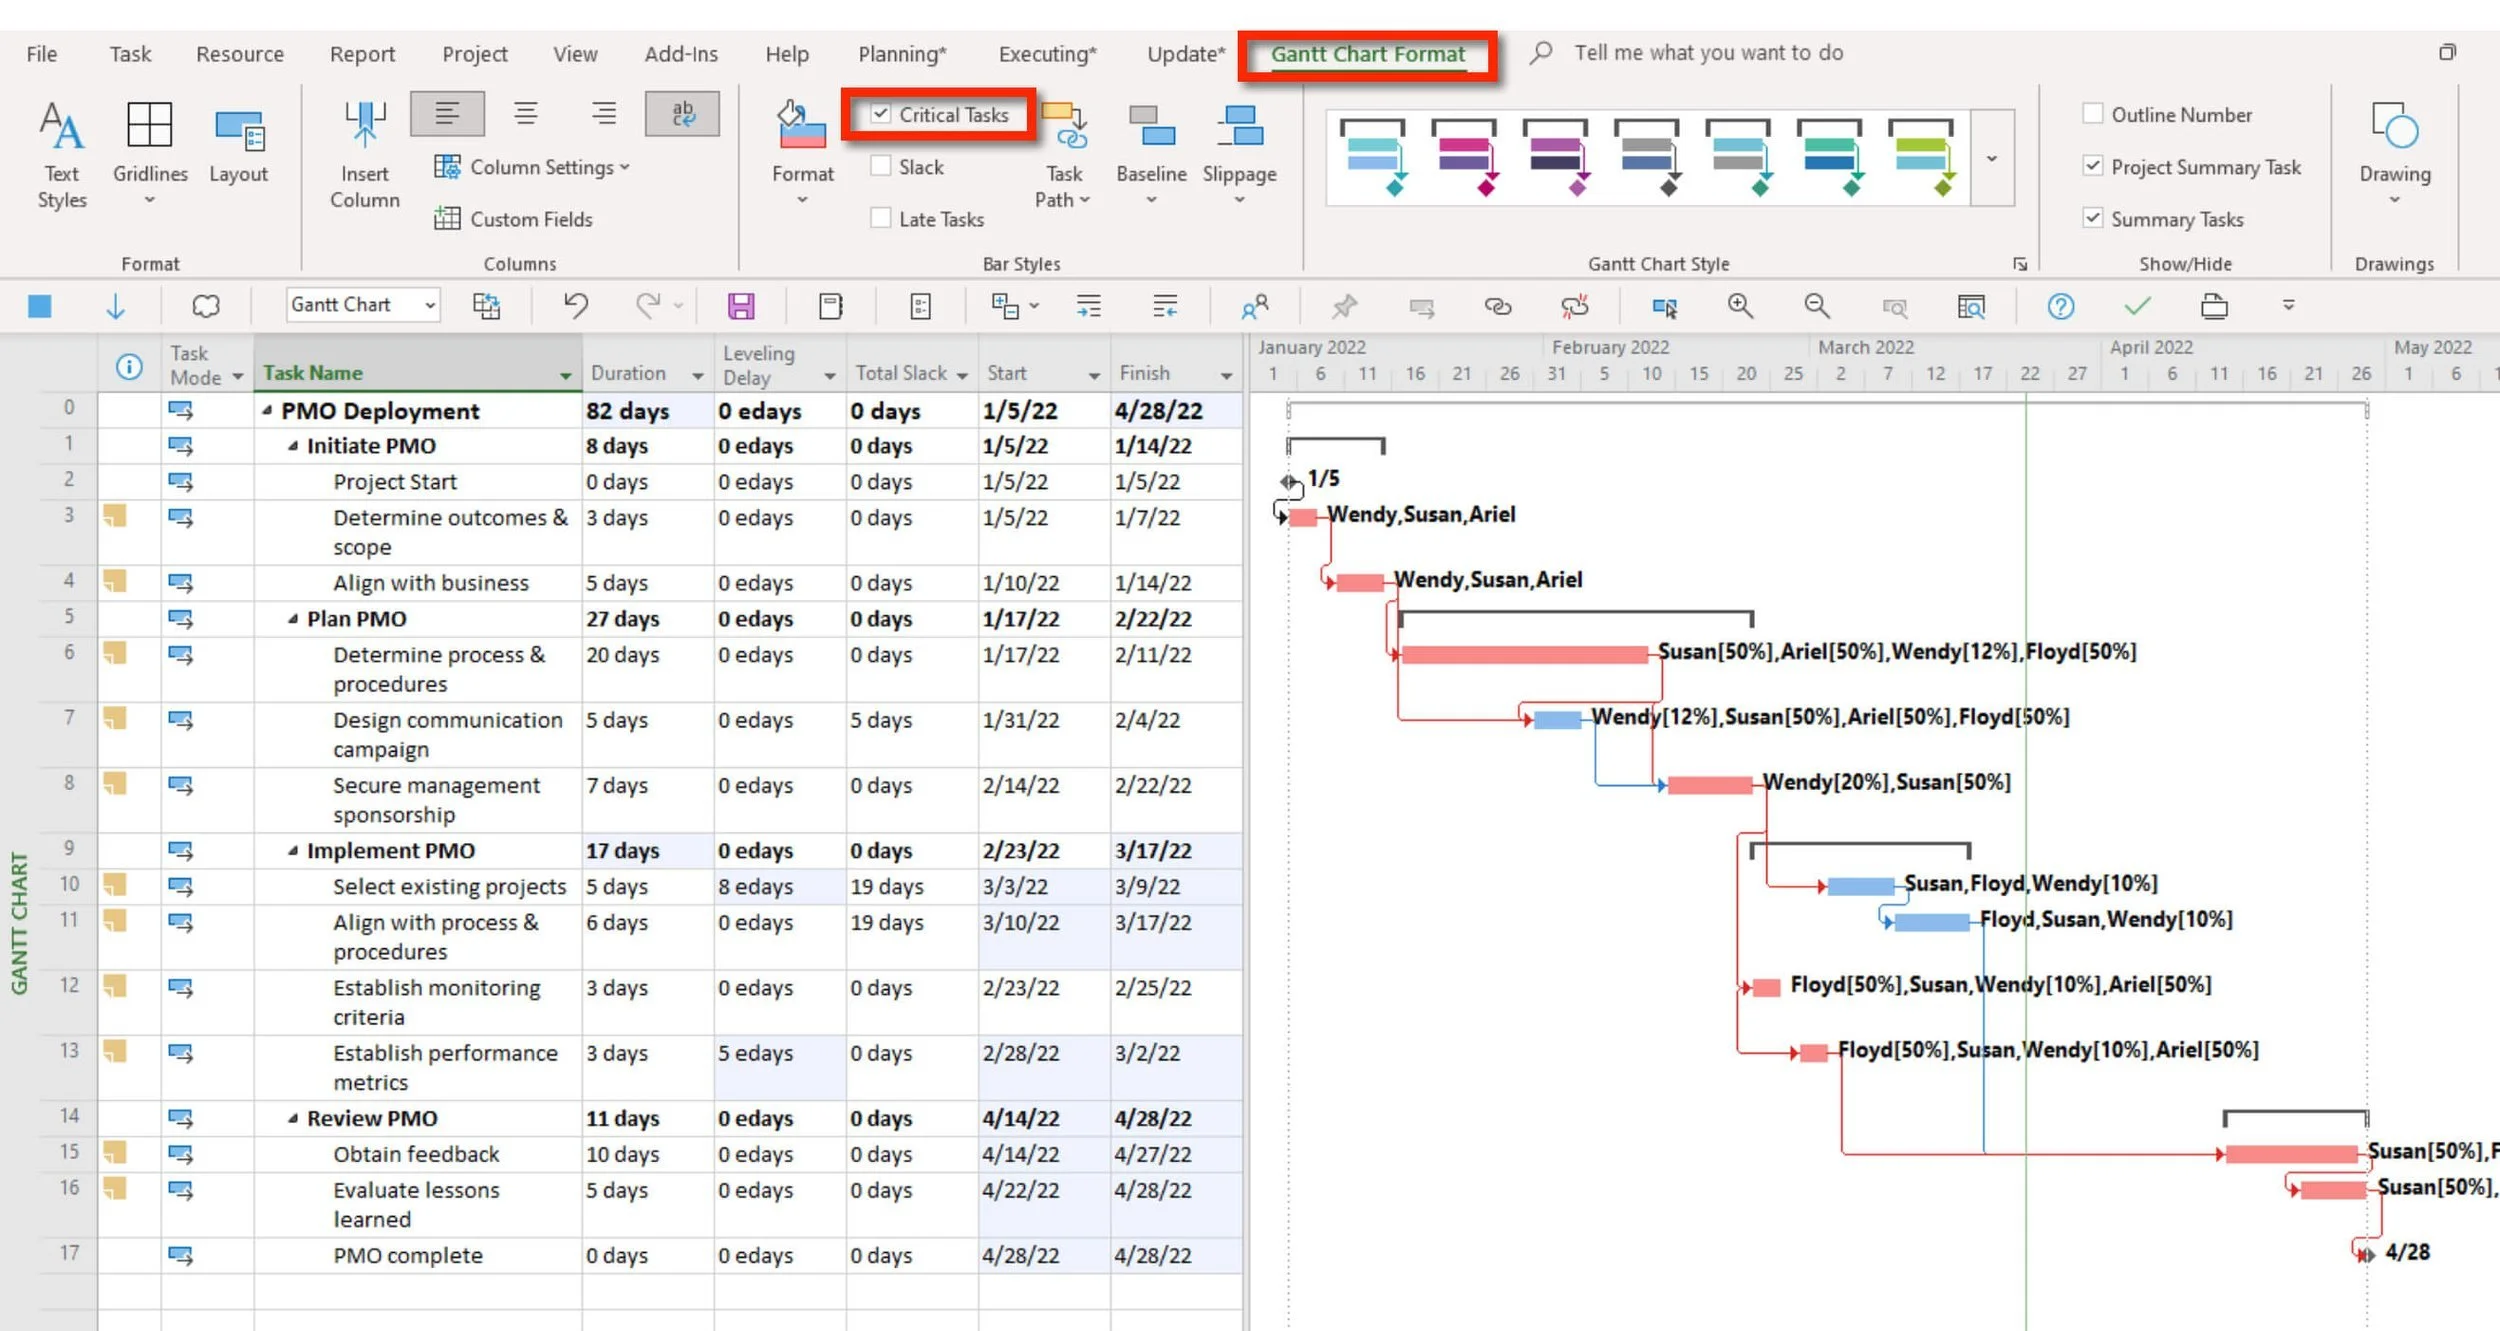Open the Duration column filter arrow
The image size is (2500, 1331).
pyautogui.click(x=698, y=376)
